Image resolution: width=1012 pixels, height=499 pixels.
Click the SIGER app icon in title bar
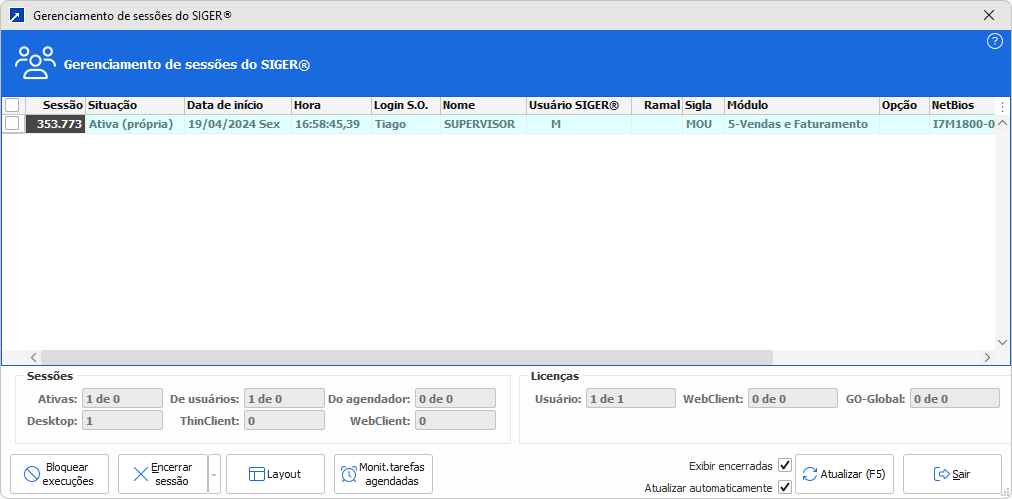(x=17, y=15)
